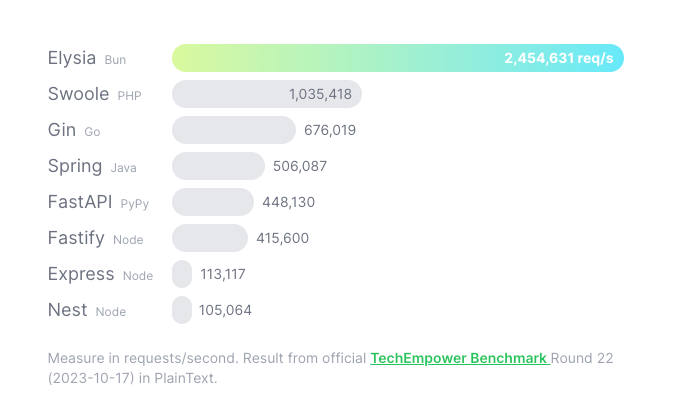The image size is (696, 413).
Task: Select the Spring benchmark bar
Action: pos(218,166)
